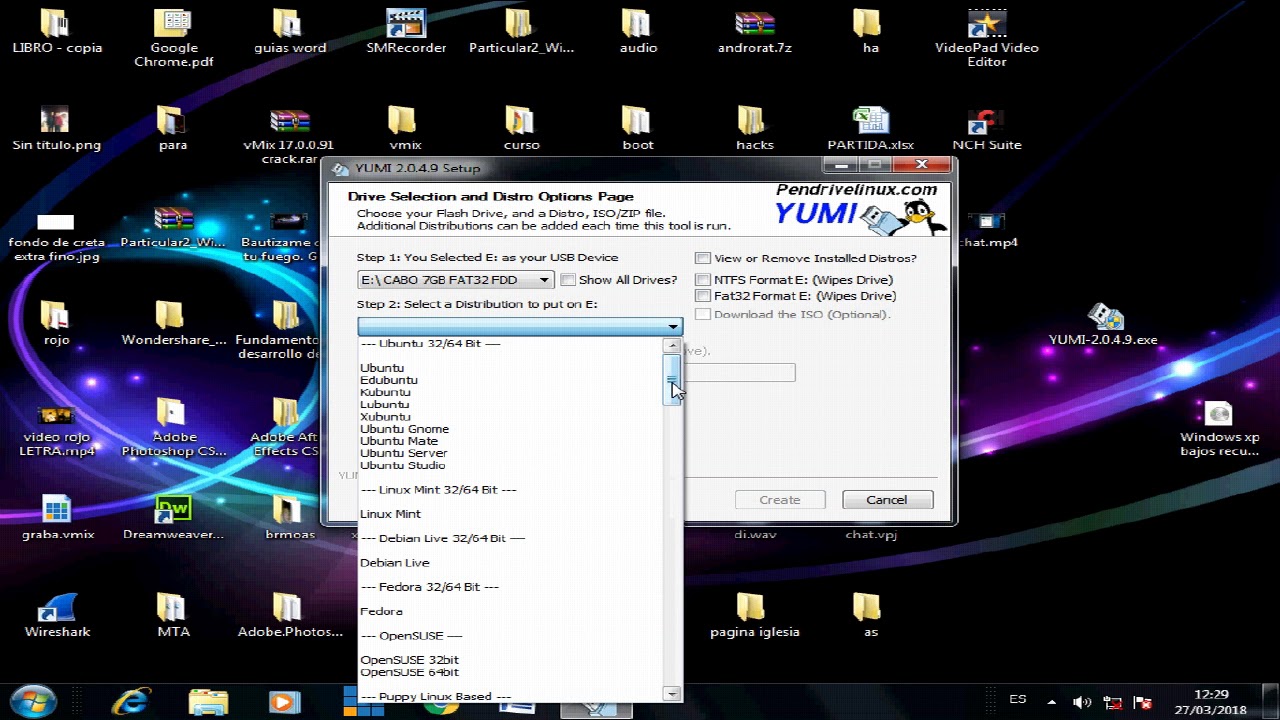Screen dimensions: 1280x720
Task: Select the guias word folder
Action: [289, 32]
